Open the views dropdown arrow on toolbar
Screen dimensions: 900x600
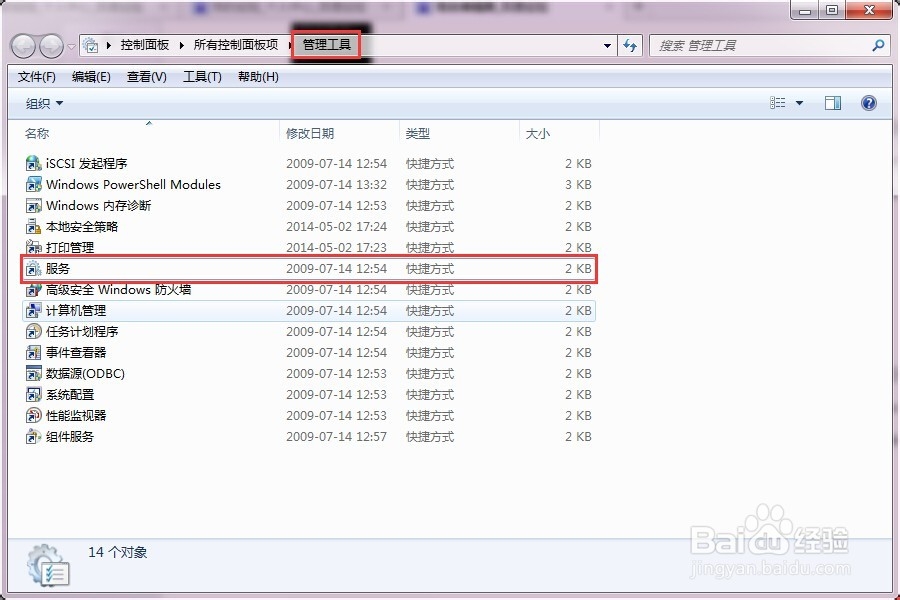pos(801,102)
